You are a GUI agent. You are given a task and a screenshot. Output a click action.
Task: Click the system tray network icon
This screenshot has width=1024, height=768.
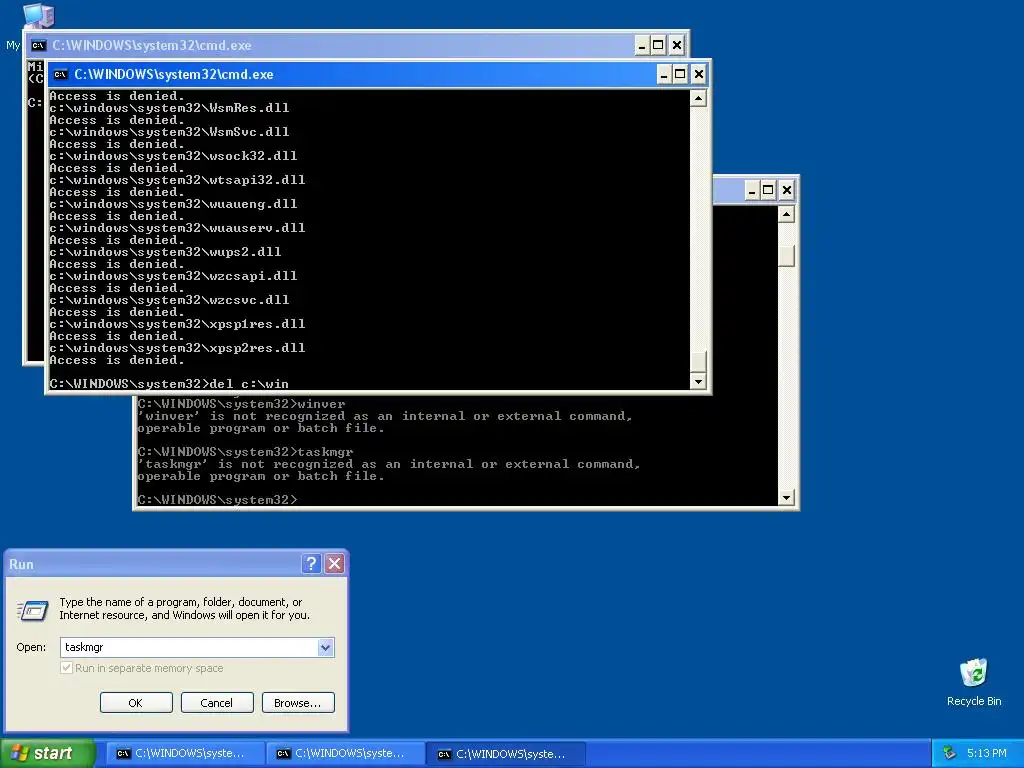tap(950, 753)
